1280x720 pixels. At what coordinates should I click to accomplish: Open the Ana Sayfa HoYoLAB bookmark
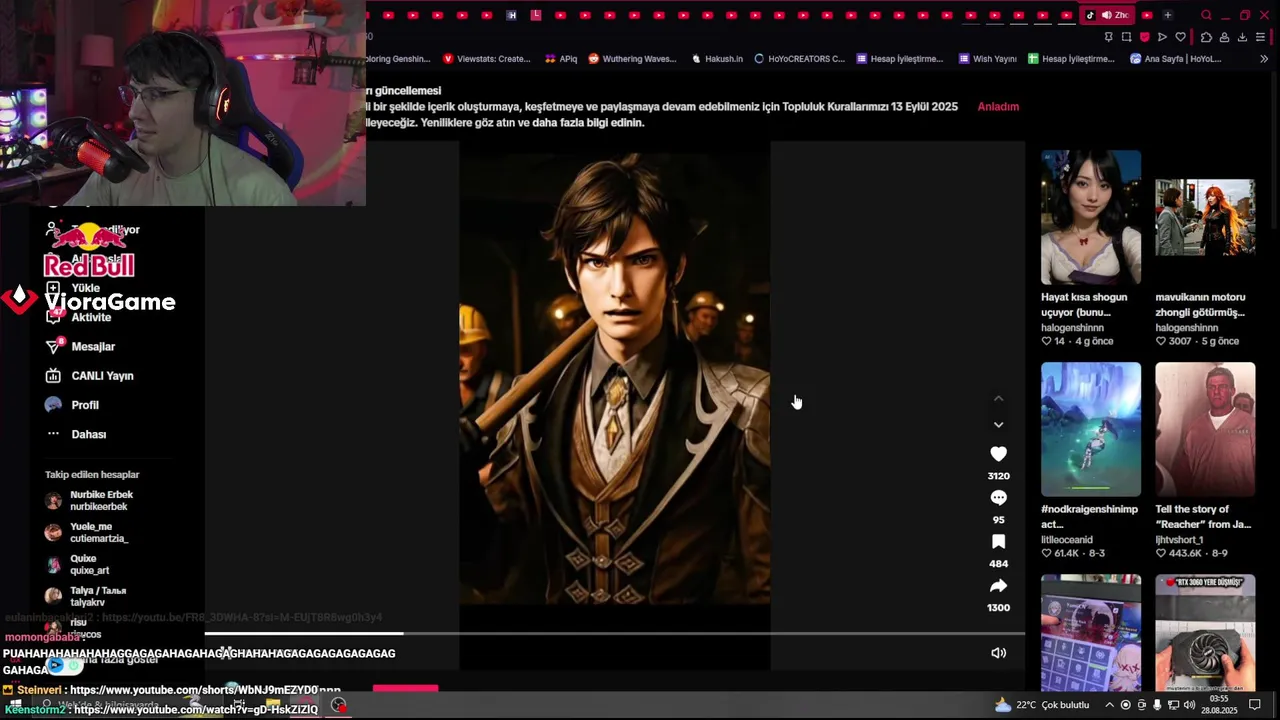1176,59
